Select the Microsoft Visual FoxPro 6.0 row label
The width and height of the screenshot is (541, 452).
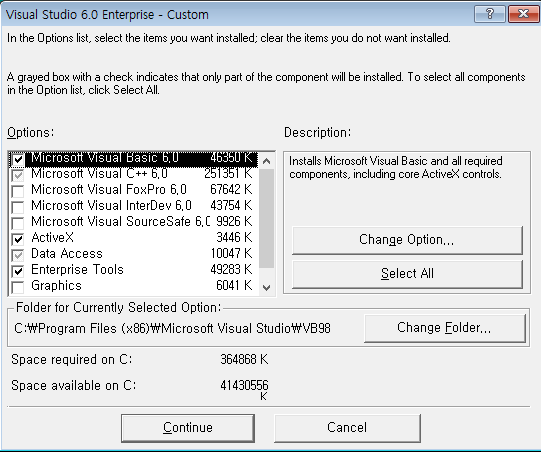[x=109, y=189]
